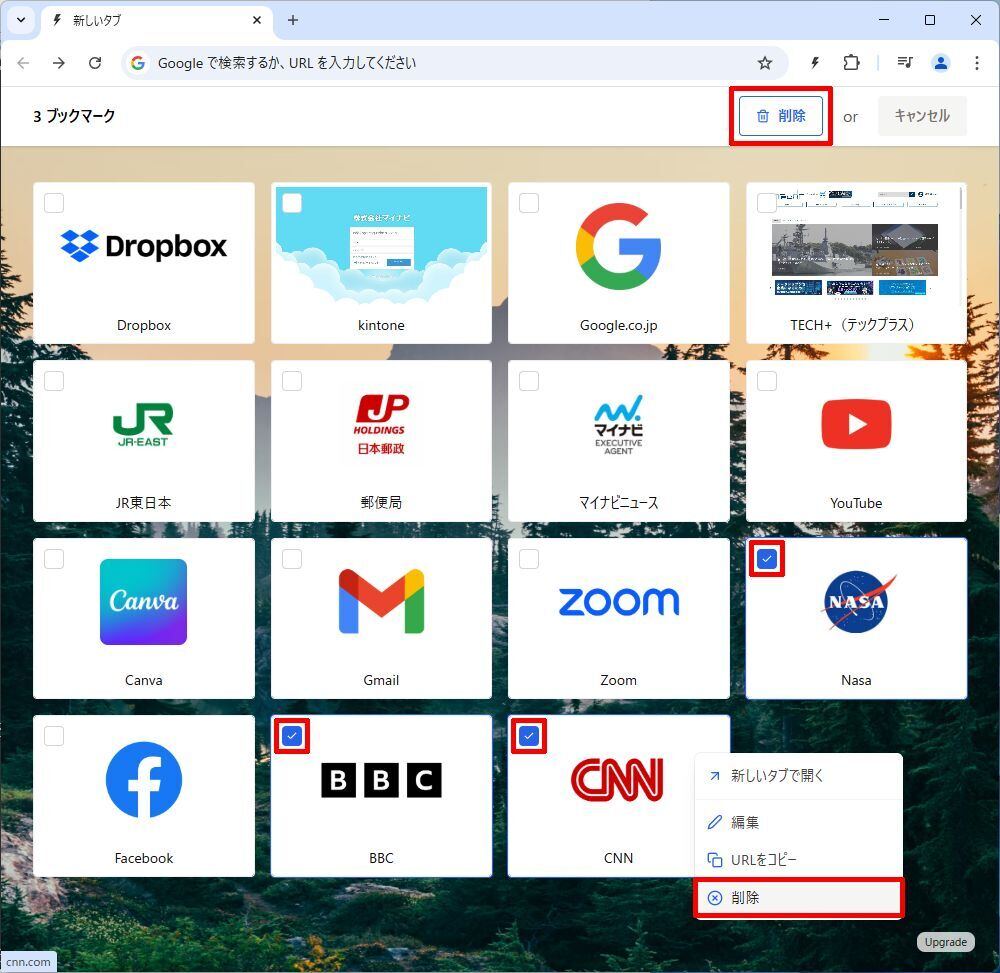Click the 削除 button in top bar
The width and height of the screenshot is (1000, 973).
(781, 116)
